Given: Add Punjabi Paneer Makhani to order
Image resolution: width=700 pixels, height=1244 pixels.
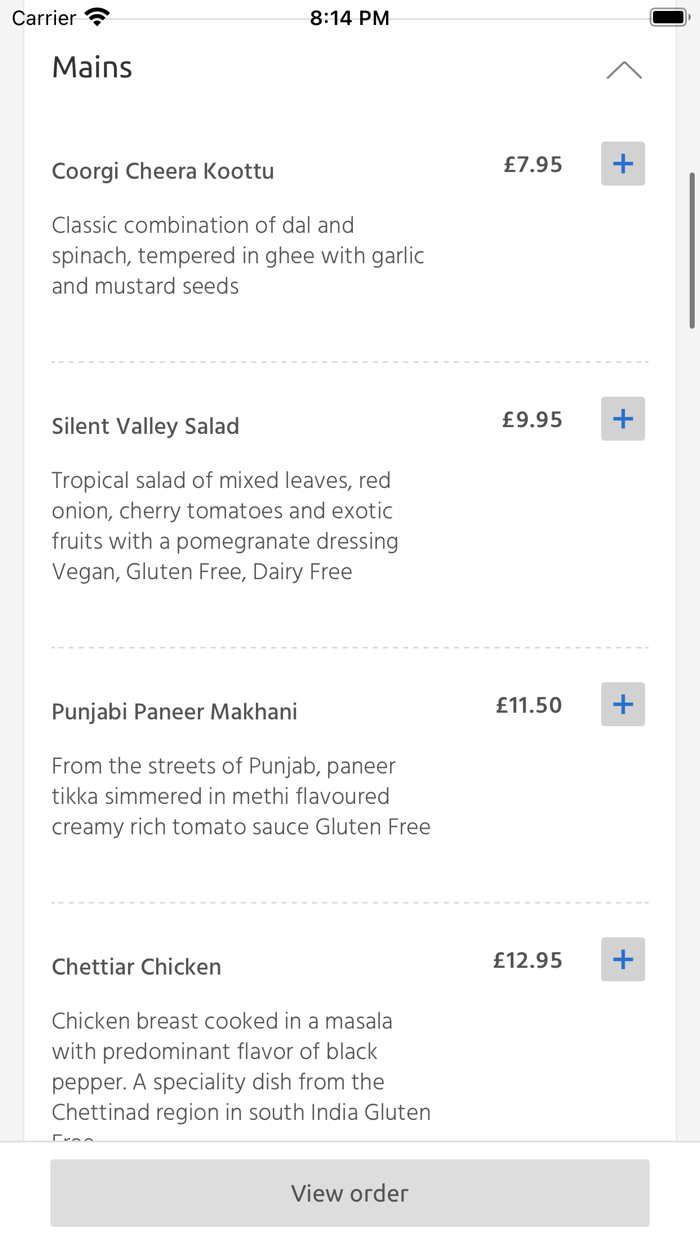Looking at the screenshot, I should 623,704.
